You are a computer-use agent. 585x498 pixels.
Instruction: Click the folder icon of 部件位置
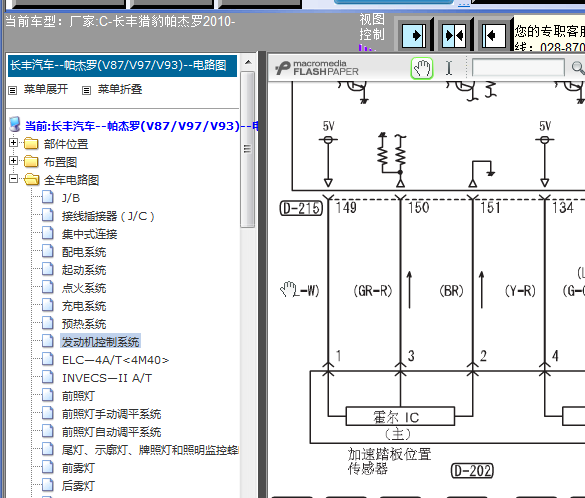click(31, 143)
